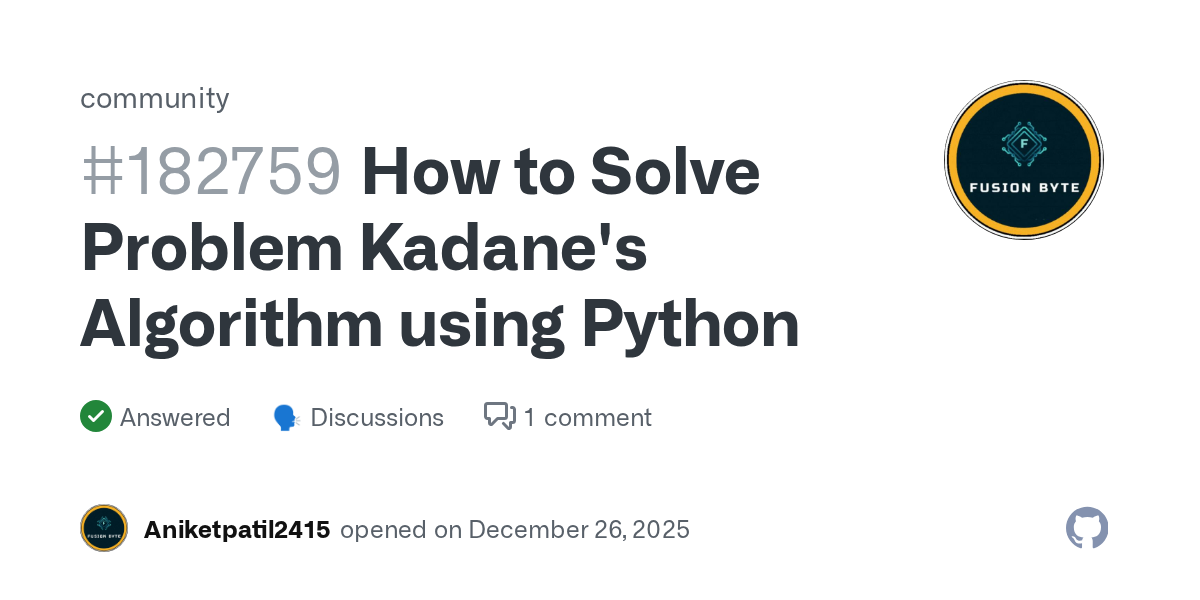Click the opened on December 26, 2025 date
Screen dimensions: 1200x600
[x=515, y=530]
